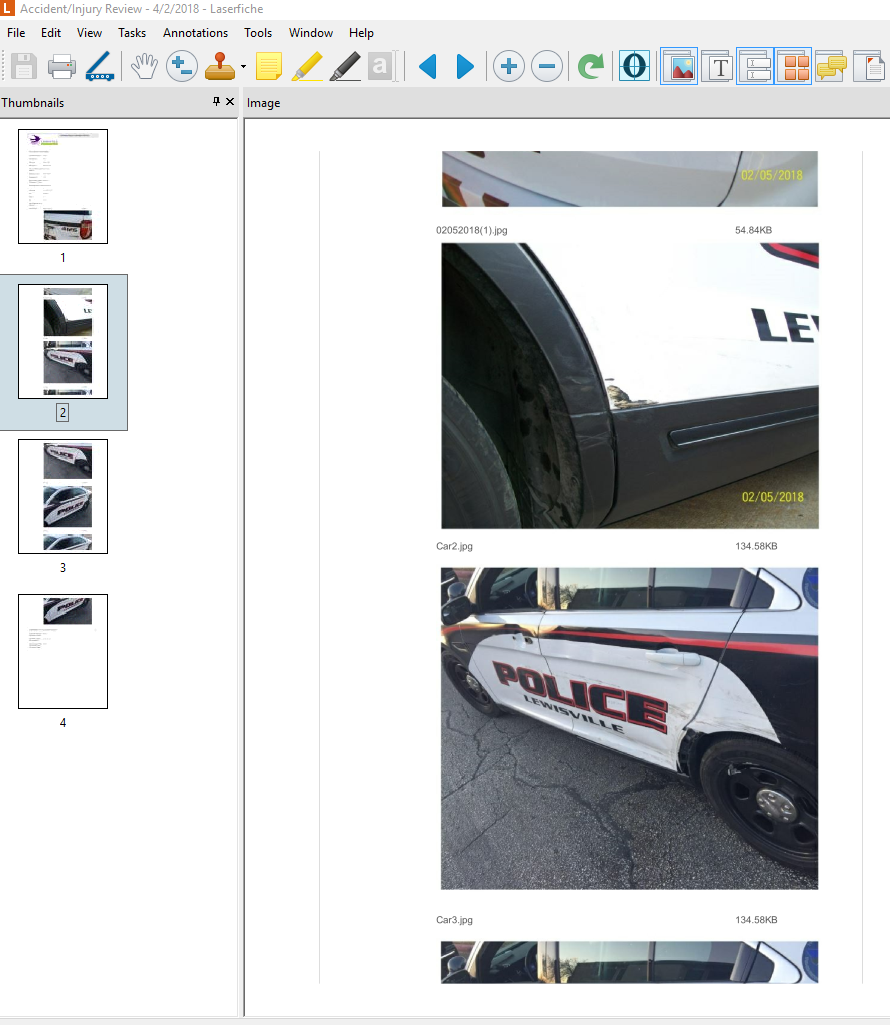Open the Stamp tool dropdown arrow
This screenshot has height=1025, width=890.
[243, 67]
